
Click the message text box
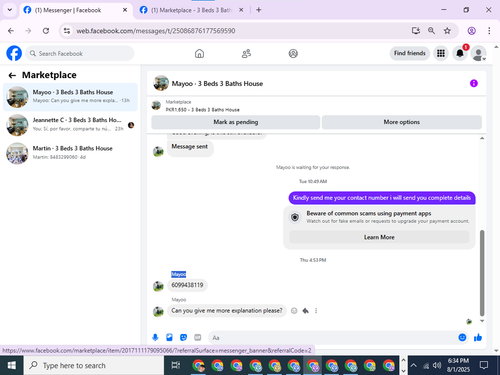click(332, 338)
